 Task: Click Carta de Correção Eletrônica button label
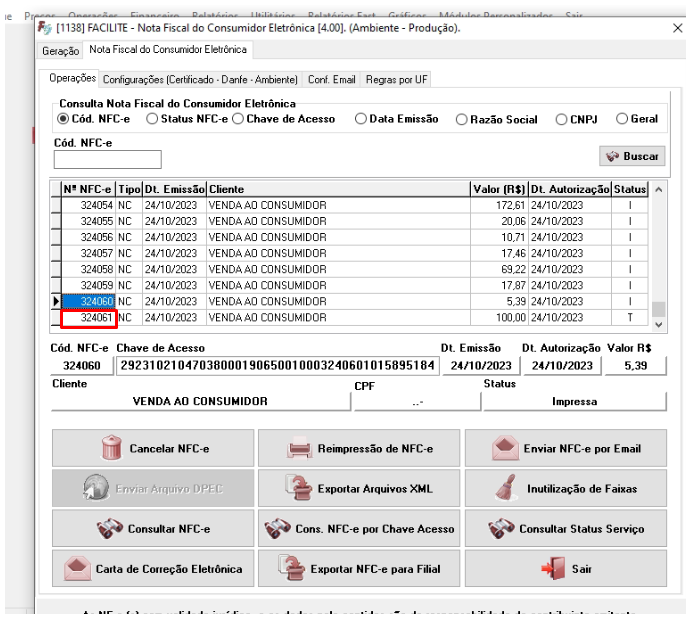169,569
